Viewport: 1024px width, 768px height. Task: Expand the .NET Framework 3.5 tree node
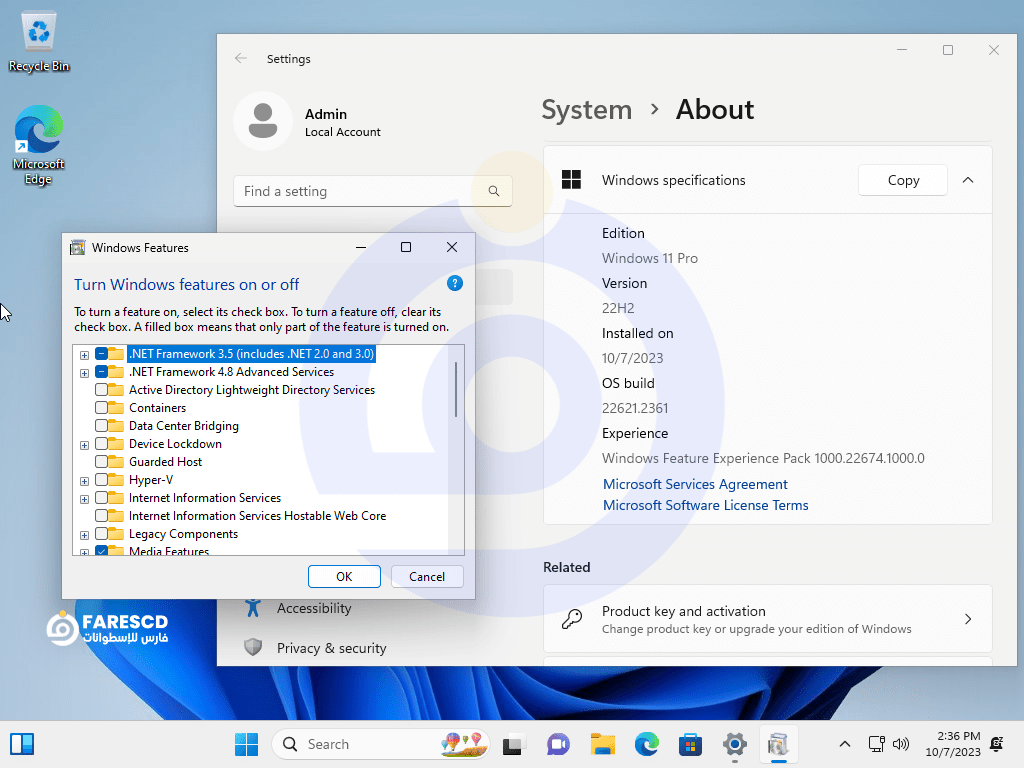[x=84, y=355]
